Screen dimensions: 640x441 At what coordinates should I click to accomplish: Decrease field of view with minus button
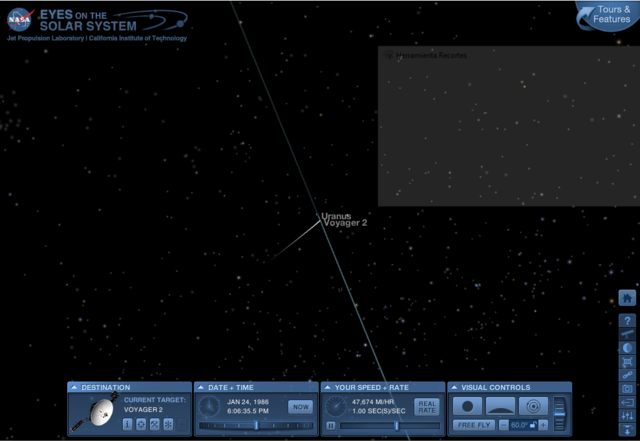point(504,425)
